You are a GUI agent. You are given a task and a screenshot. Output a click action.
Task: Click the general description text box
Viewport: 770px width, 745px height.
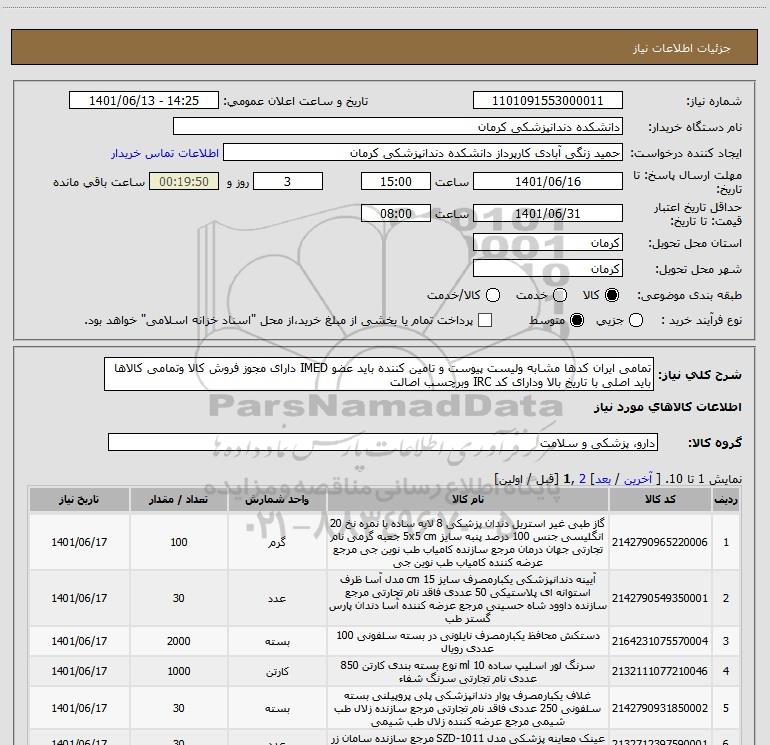(x=379, y=375)
